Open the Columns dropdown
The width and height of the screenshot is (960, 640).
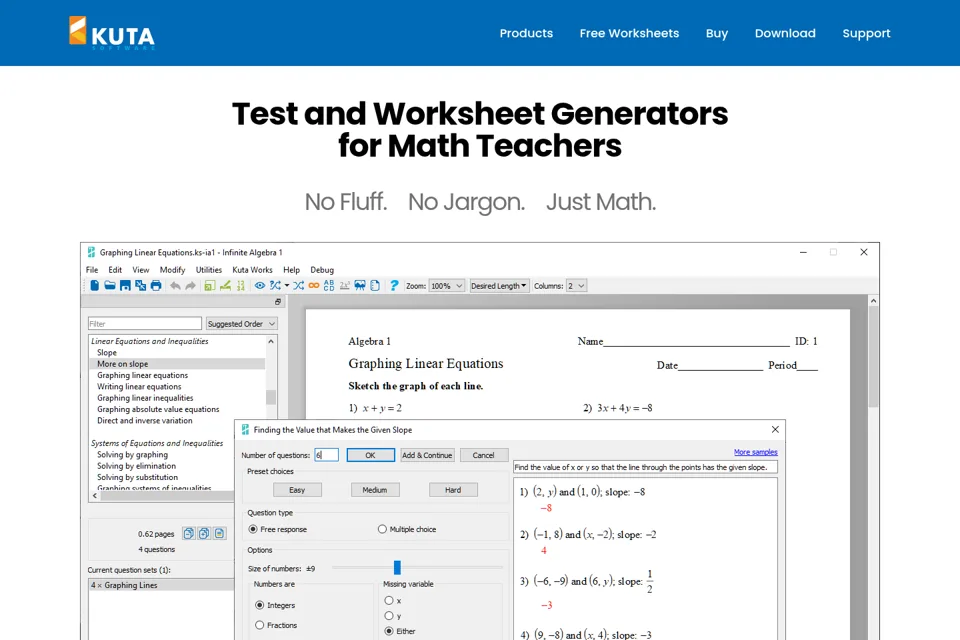[x=576, y=286]
